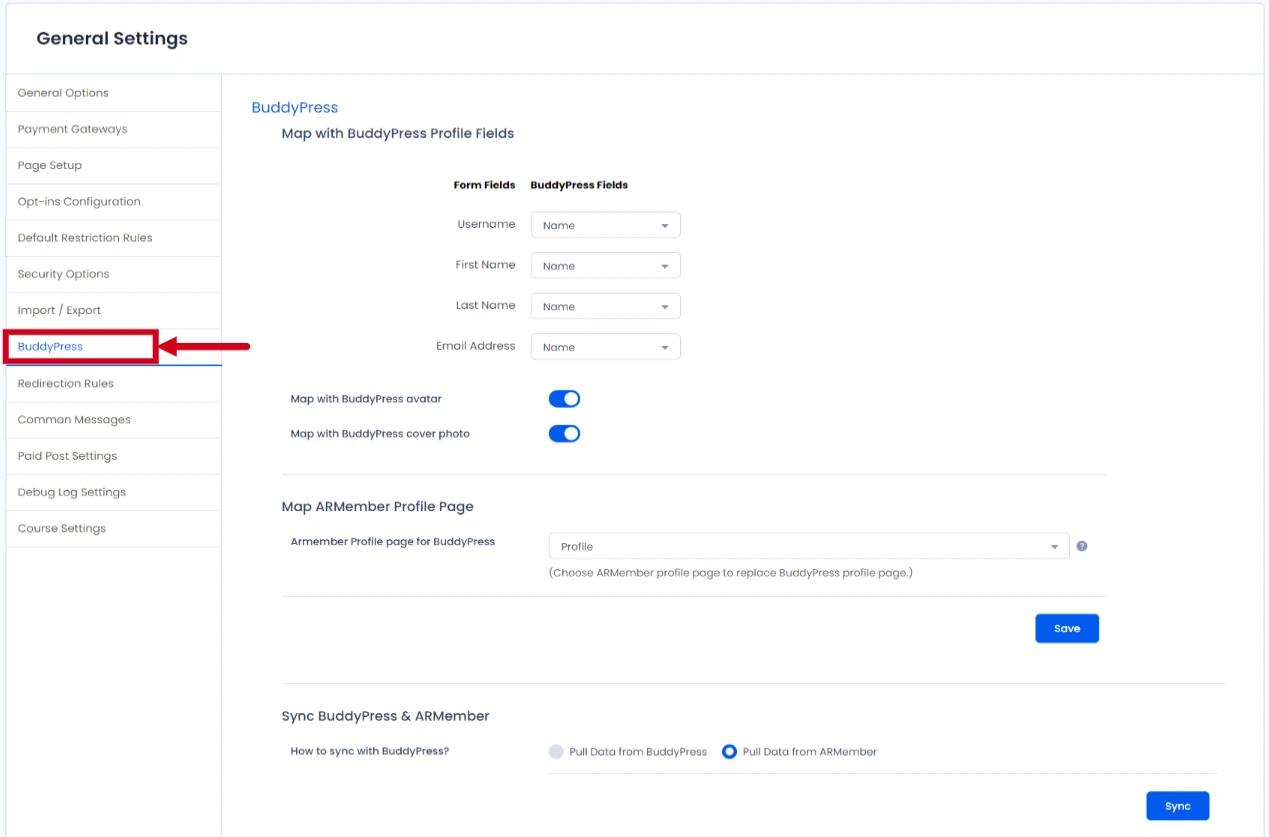Click the 'Form Fields' column header
The image size is (1269, 837).
tap(485, 185)
